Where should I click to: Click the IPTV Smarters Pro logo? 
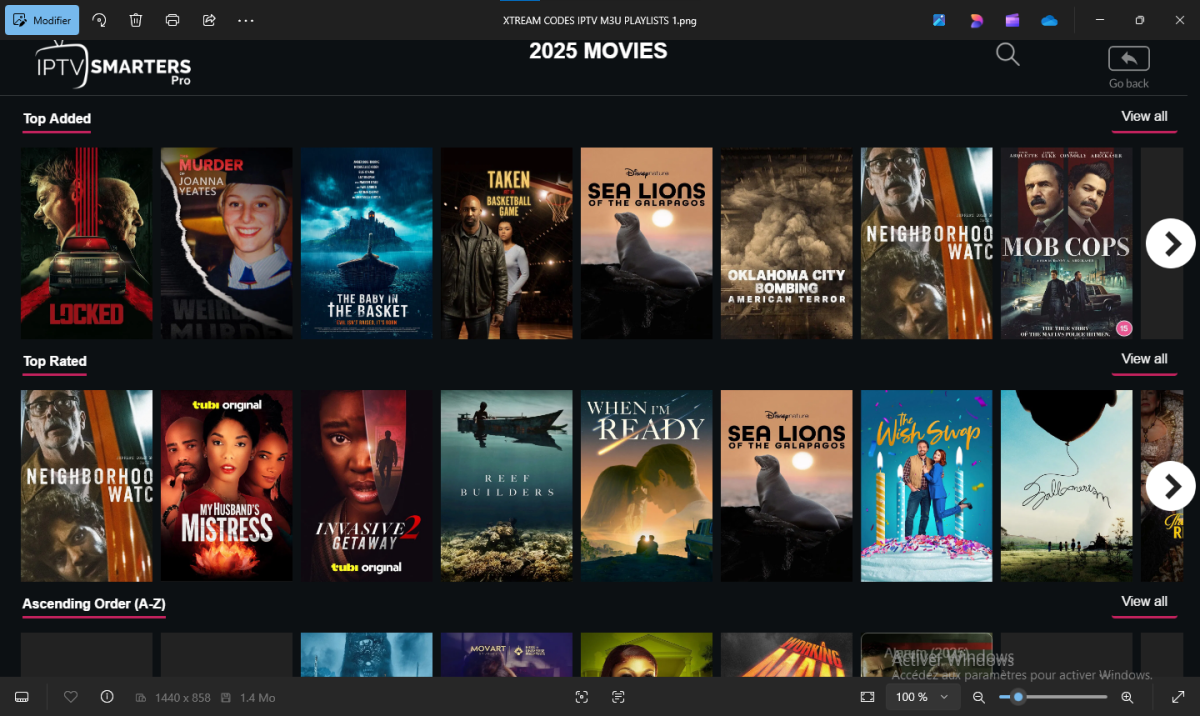[112, 65]
